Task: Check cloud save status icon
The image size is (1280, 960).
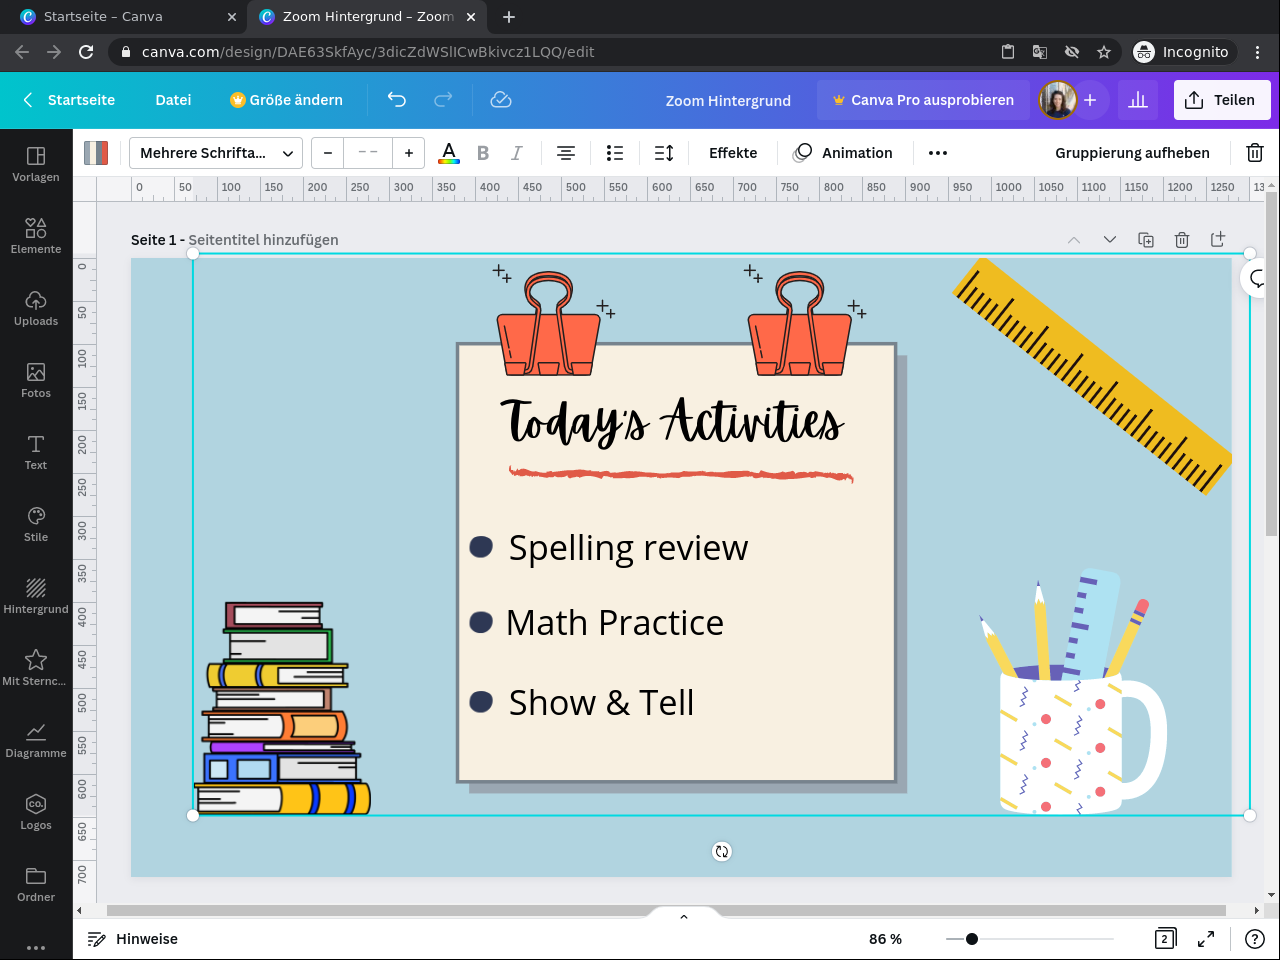Action: 501,100
